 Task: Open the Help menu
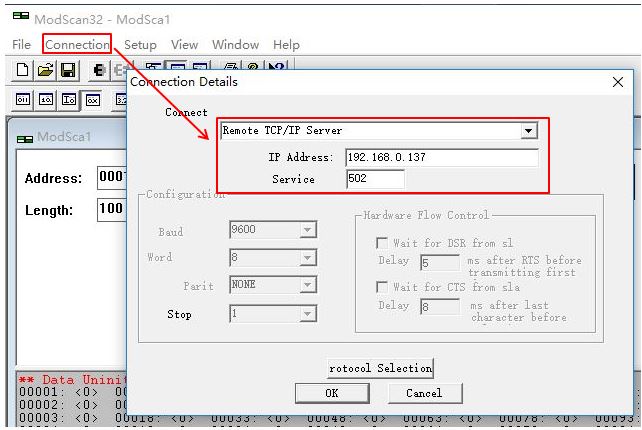pos(286,44)
